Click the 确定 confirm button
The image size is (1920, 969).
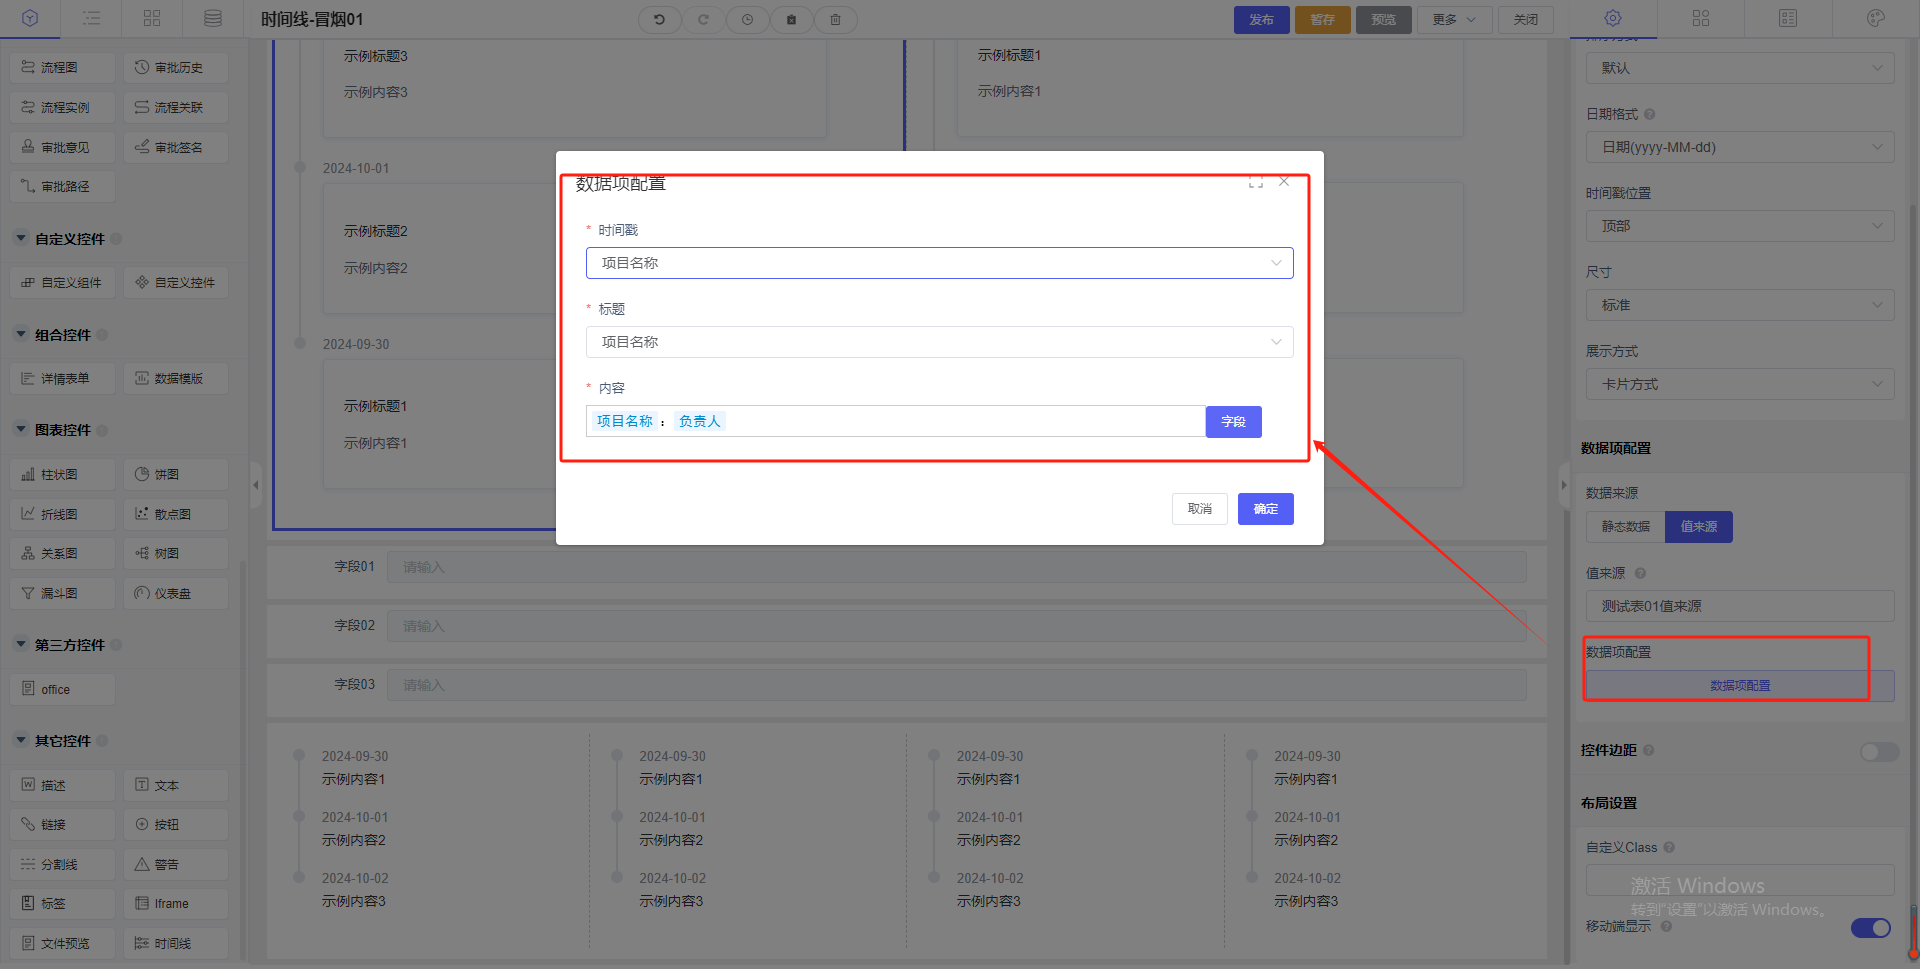1265,509
